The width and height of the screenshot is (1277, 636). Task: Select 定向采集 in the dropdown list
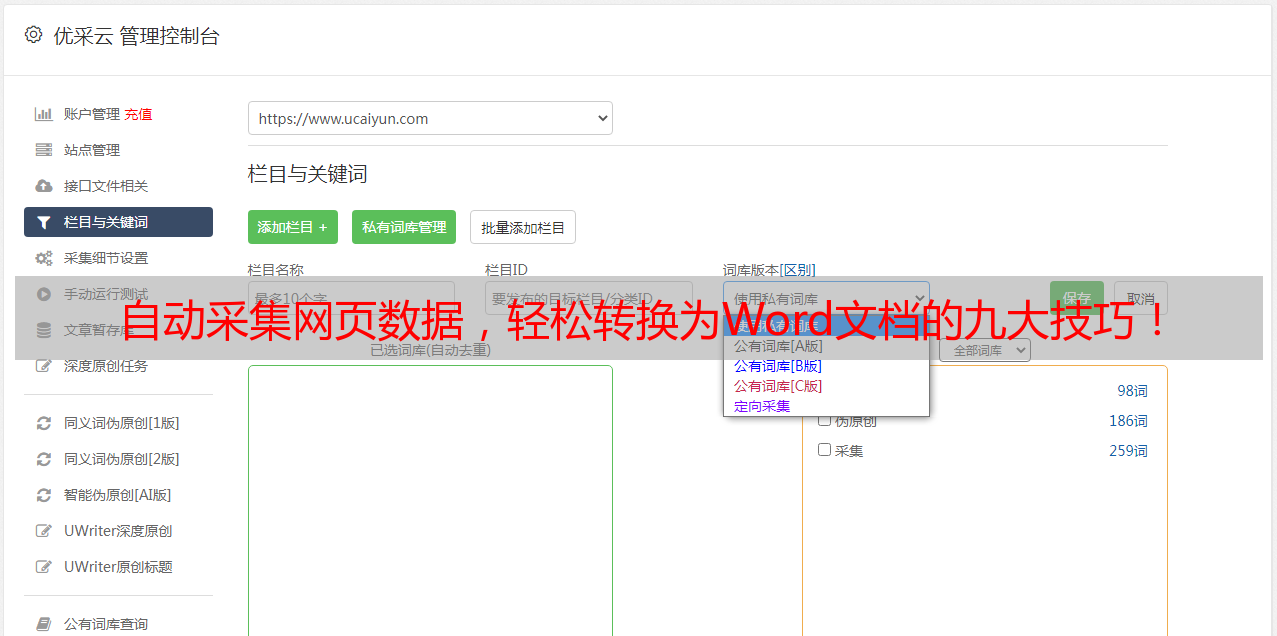click(x=762, y=406)
